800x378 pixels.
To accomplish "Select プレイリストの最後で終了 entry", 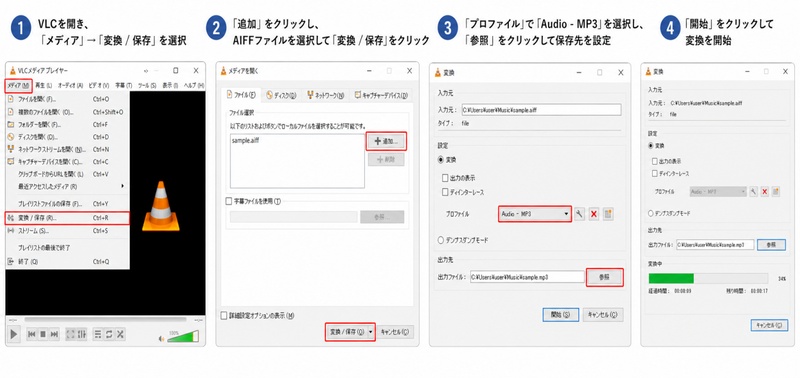I will [x=67, y=248].
